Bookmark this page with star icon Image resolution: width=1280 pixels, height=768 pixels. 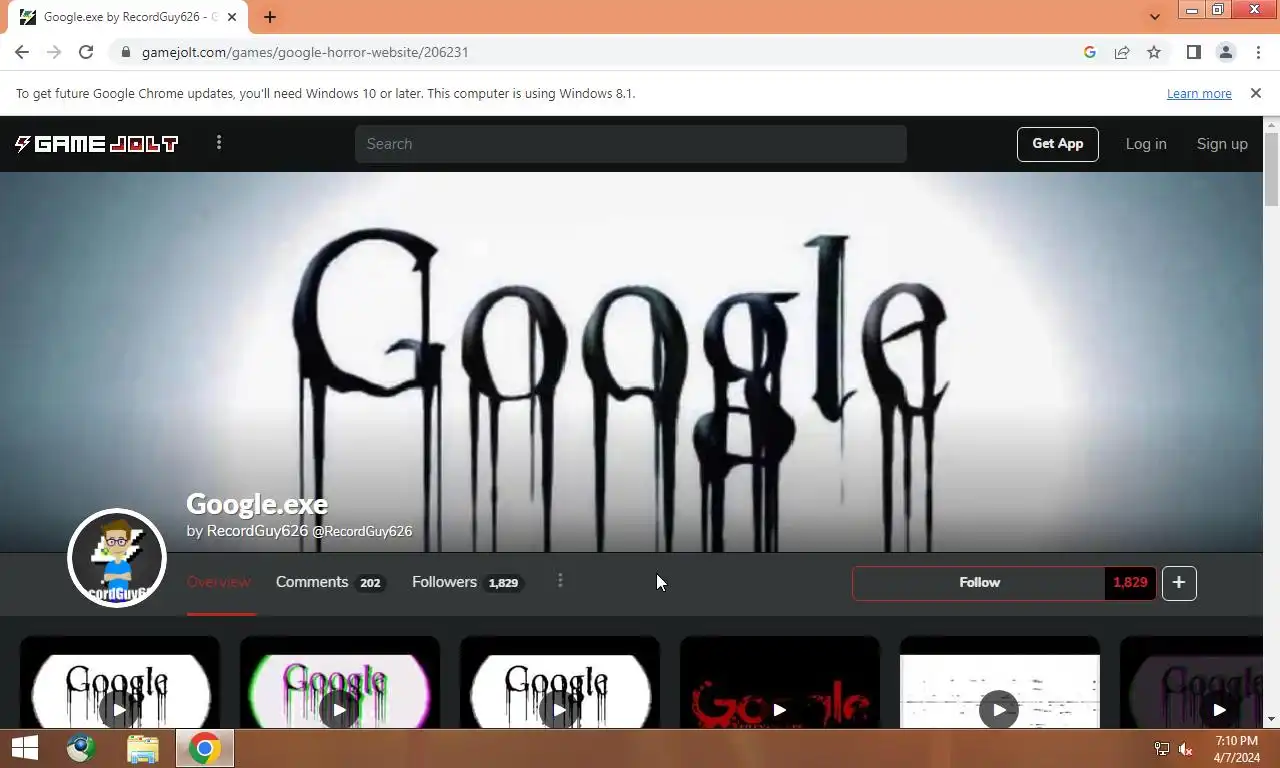tap(1154, 52)
